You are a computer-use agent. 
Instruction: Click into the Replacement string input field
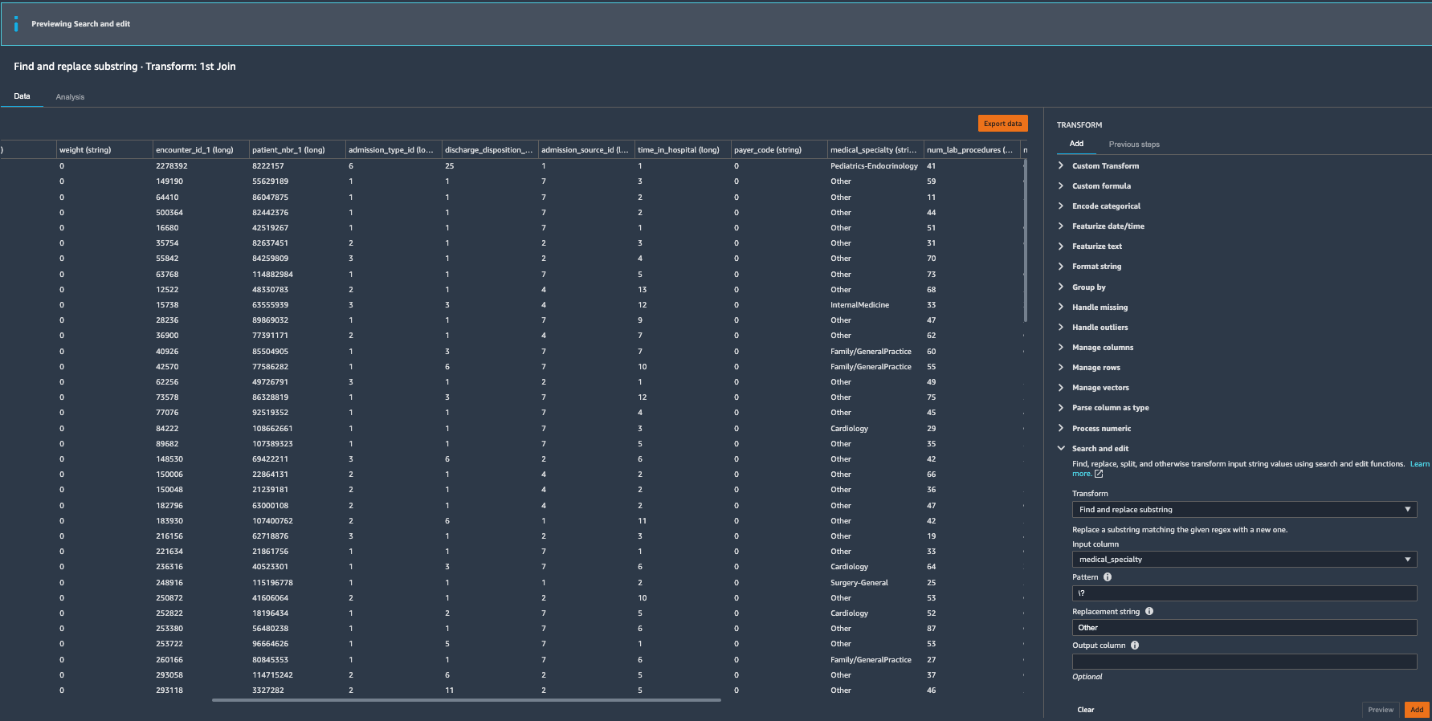tap(1244, 628)
